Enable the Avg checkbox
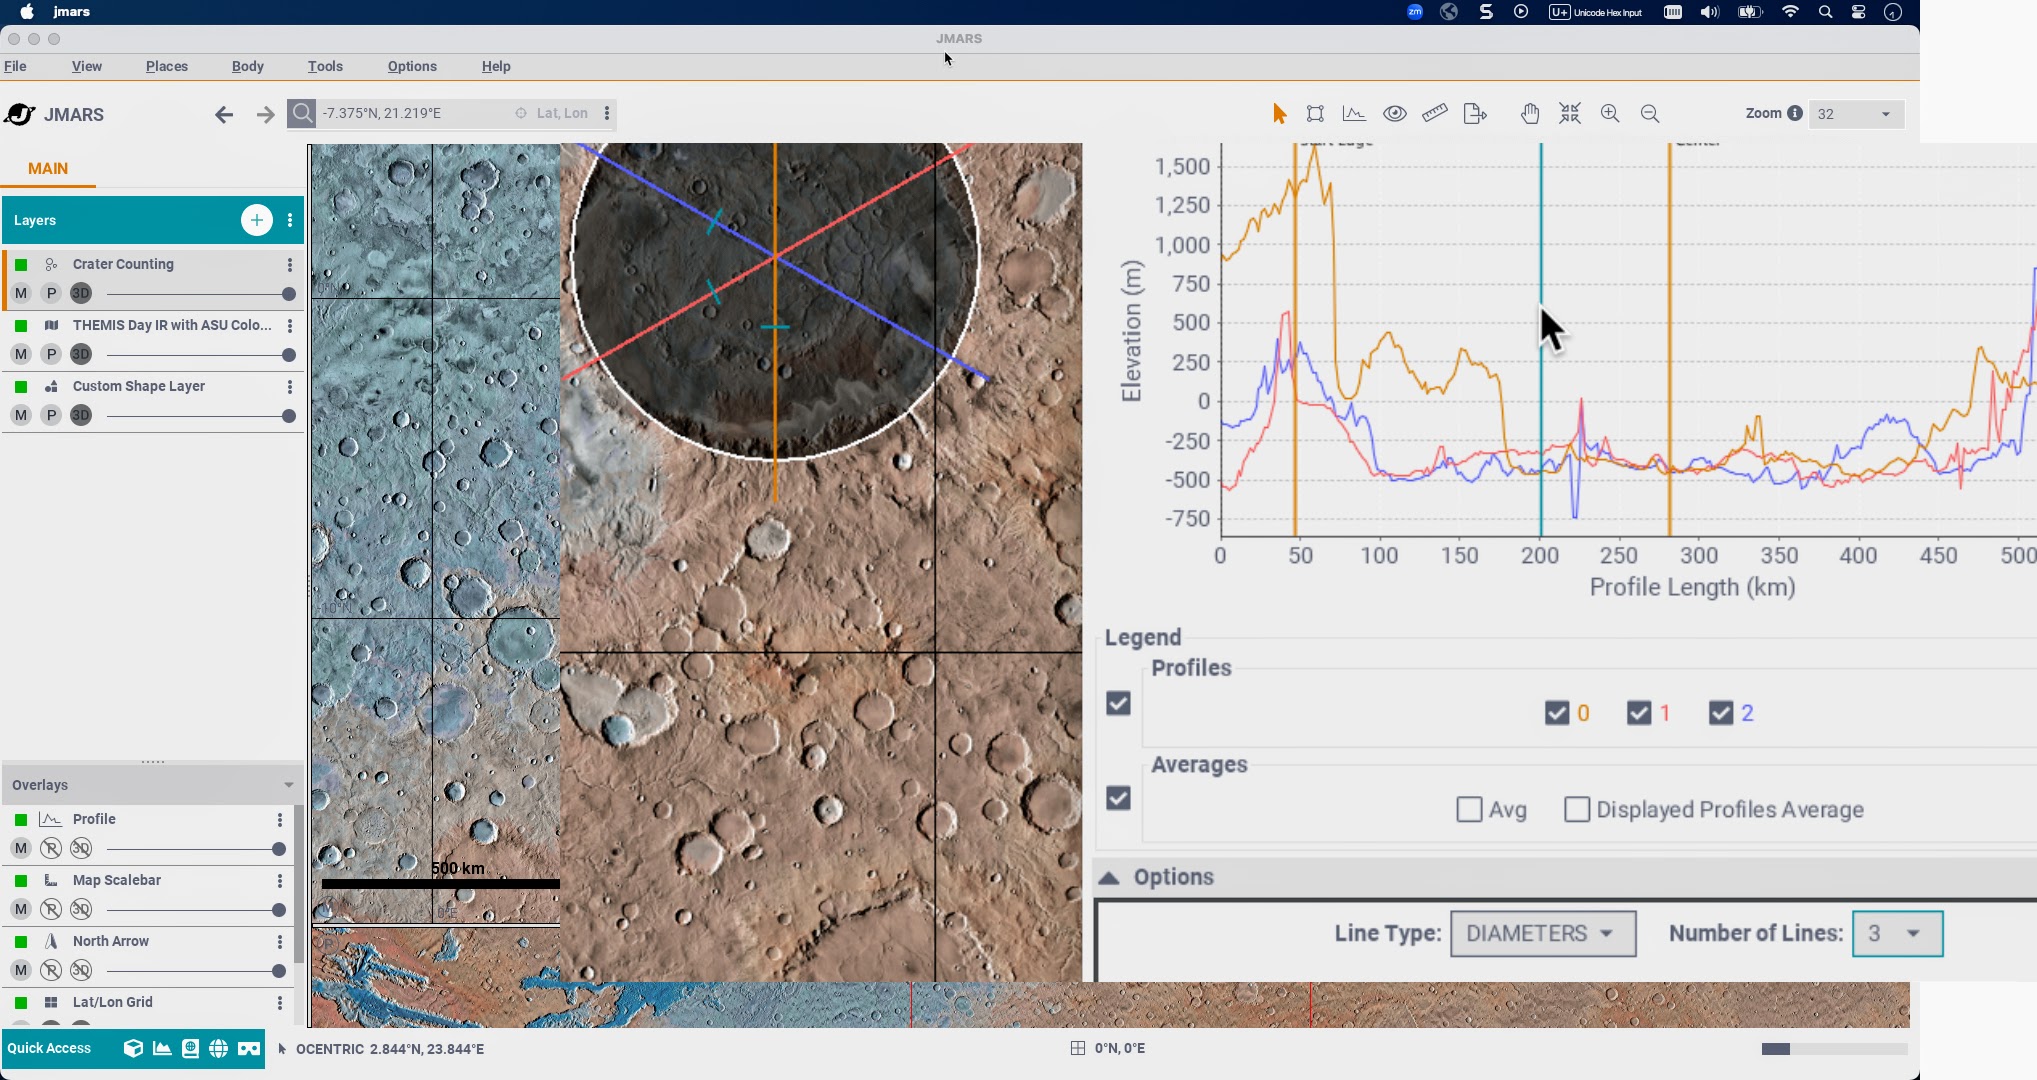The width and height of the screenshot is (2037, 1080). pyautogui.click(x=1469, y=809)
